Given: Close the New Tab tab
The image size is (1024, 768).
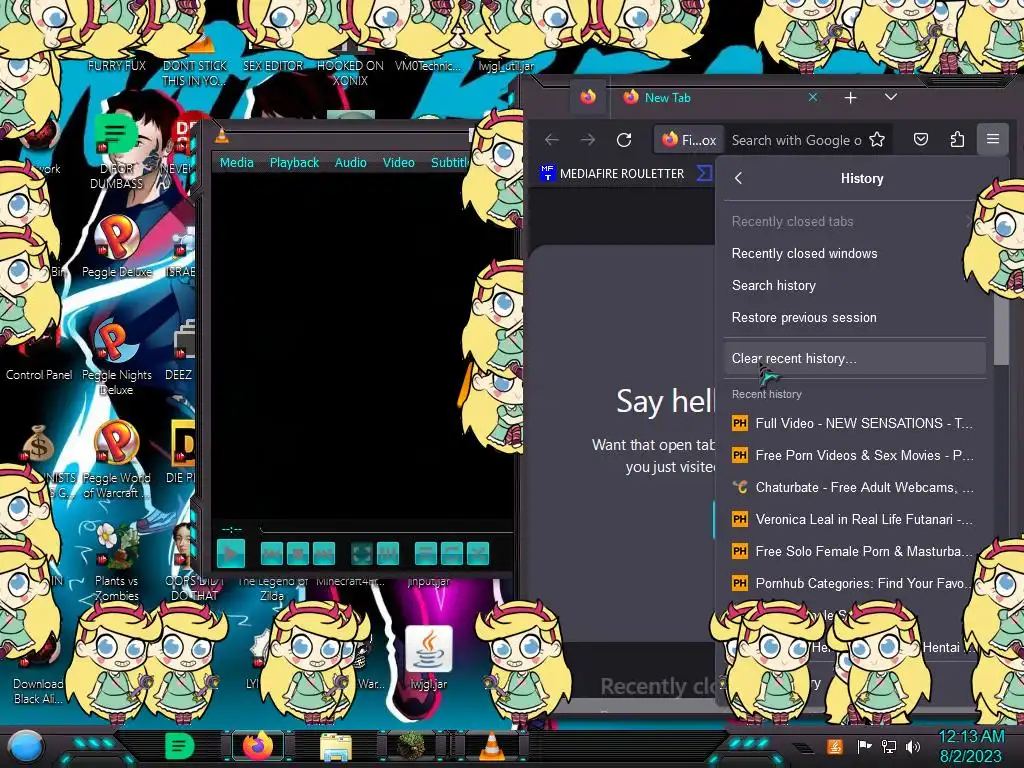Looking at the screenshot, I should coord(812,97).
